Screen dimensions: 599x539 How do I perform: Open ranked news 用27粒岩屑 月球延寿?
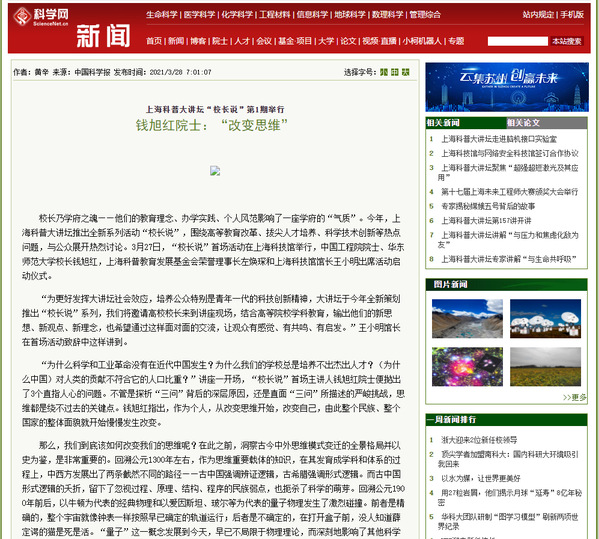pos(510,497)
